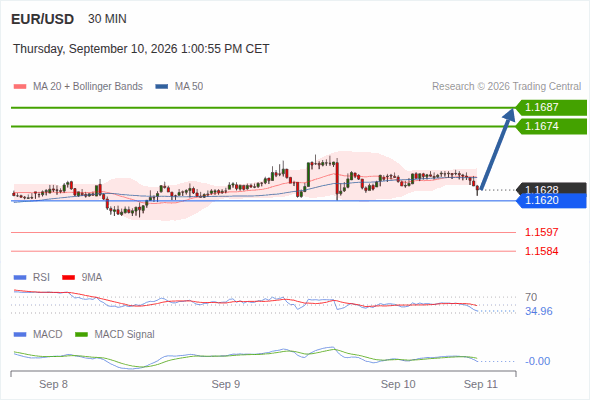590x400 pixels.
Task: Click the 1.1597 red support level
Action: (x=541, y=232)
